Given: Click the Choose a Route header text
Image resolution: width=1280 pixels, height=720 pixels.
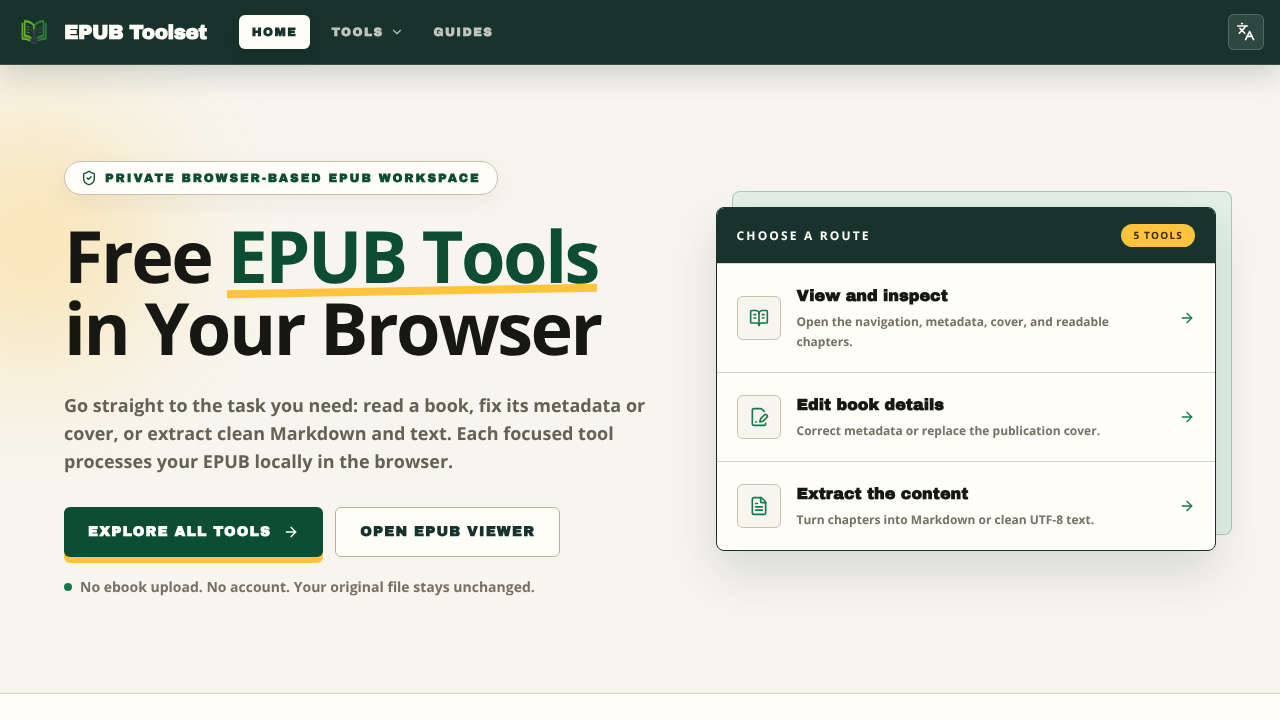Looking at the screenshot, I should (803, 236).
